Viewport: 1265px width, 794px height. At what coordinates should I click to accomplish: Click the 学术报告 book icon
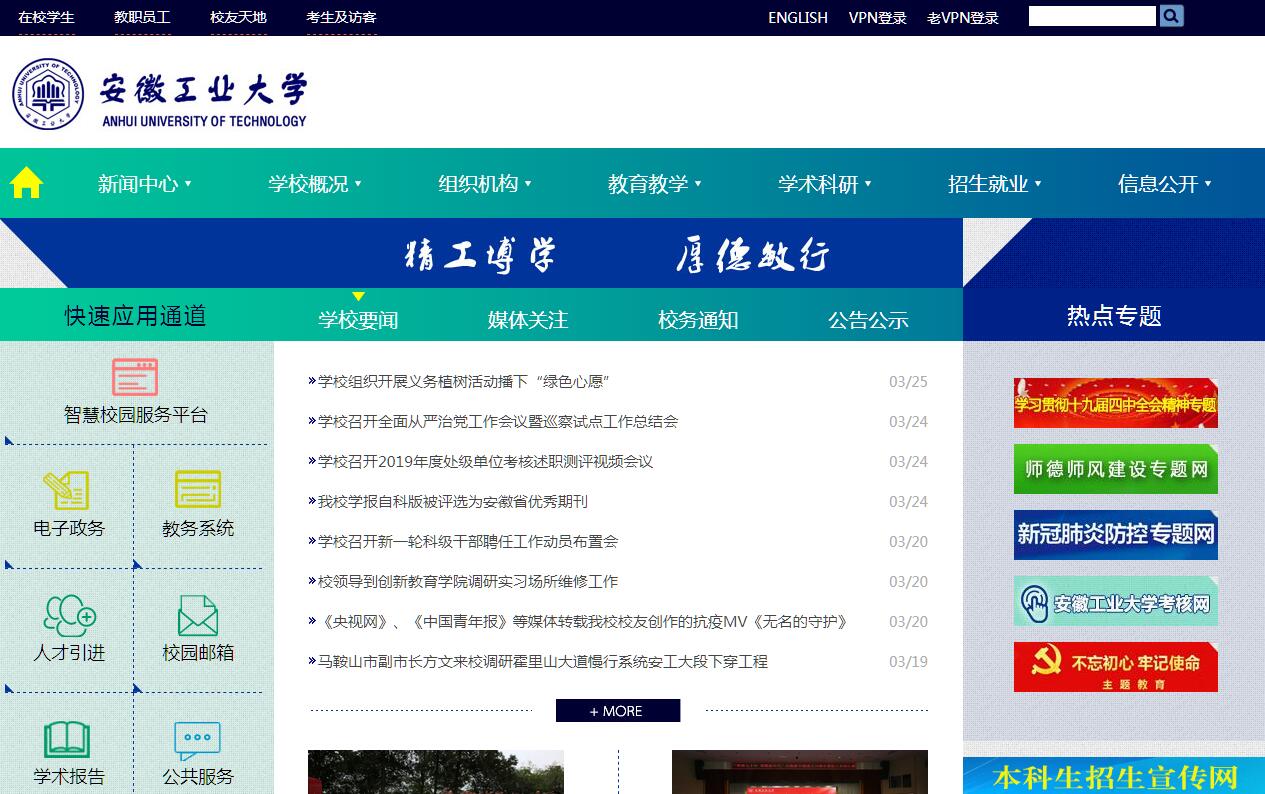pyautogui.click(x=68, y=740)
